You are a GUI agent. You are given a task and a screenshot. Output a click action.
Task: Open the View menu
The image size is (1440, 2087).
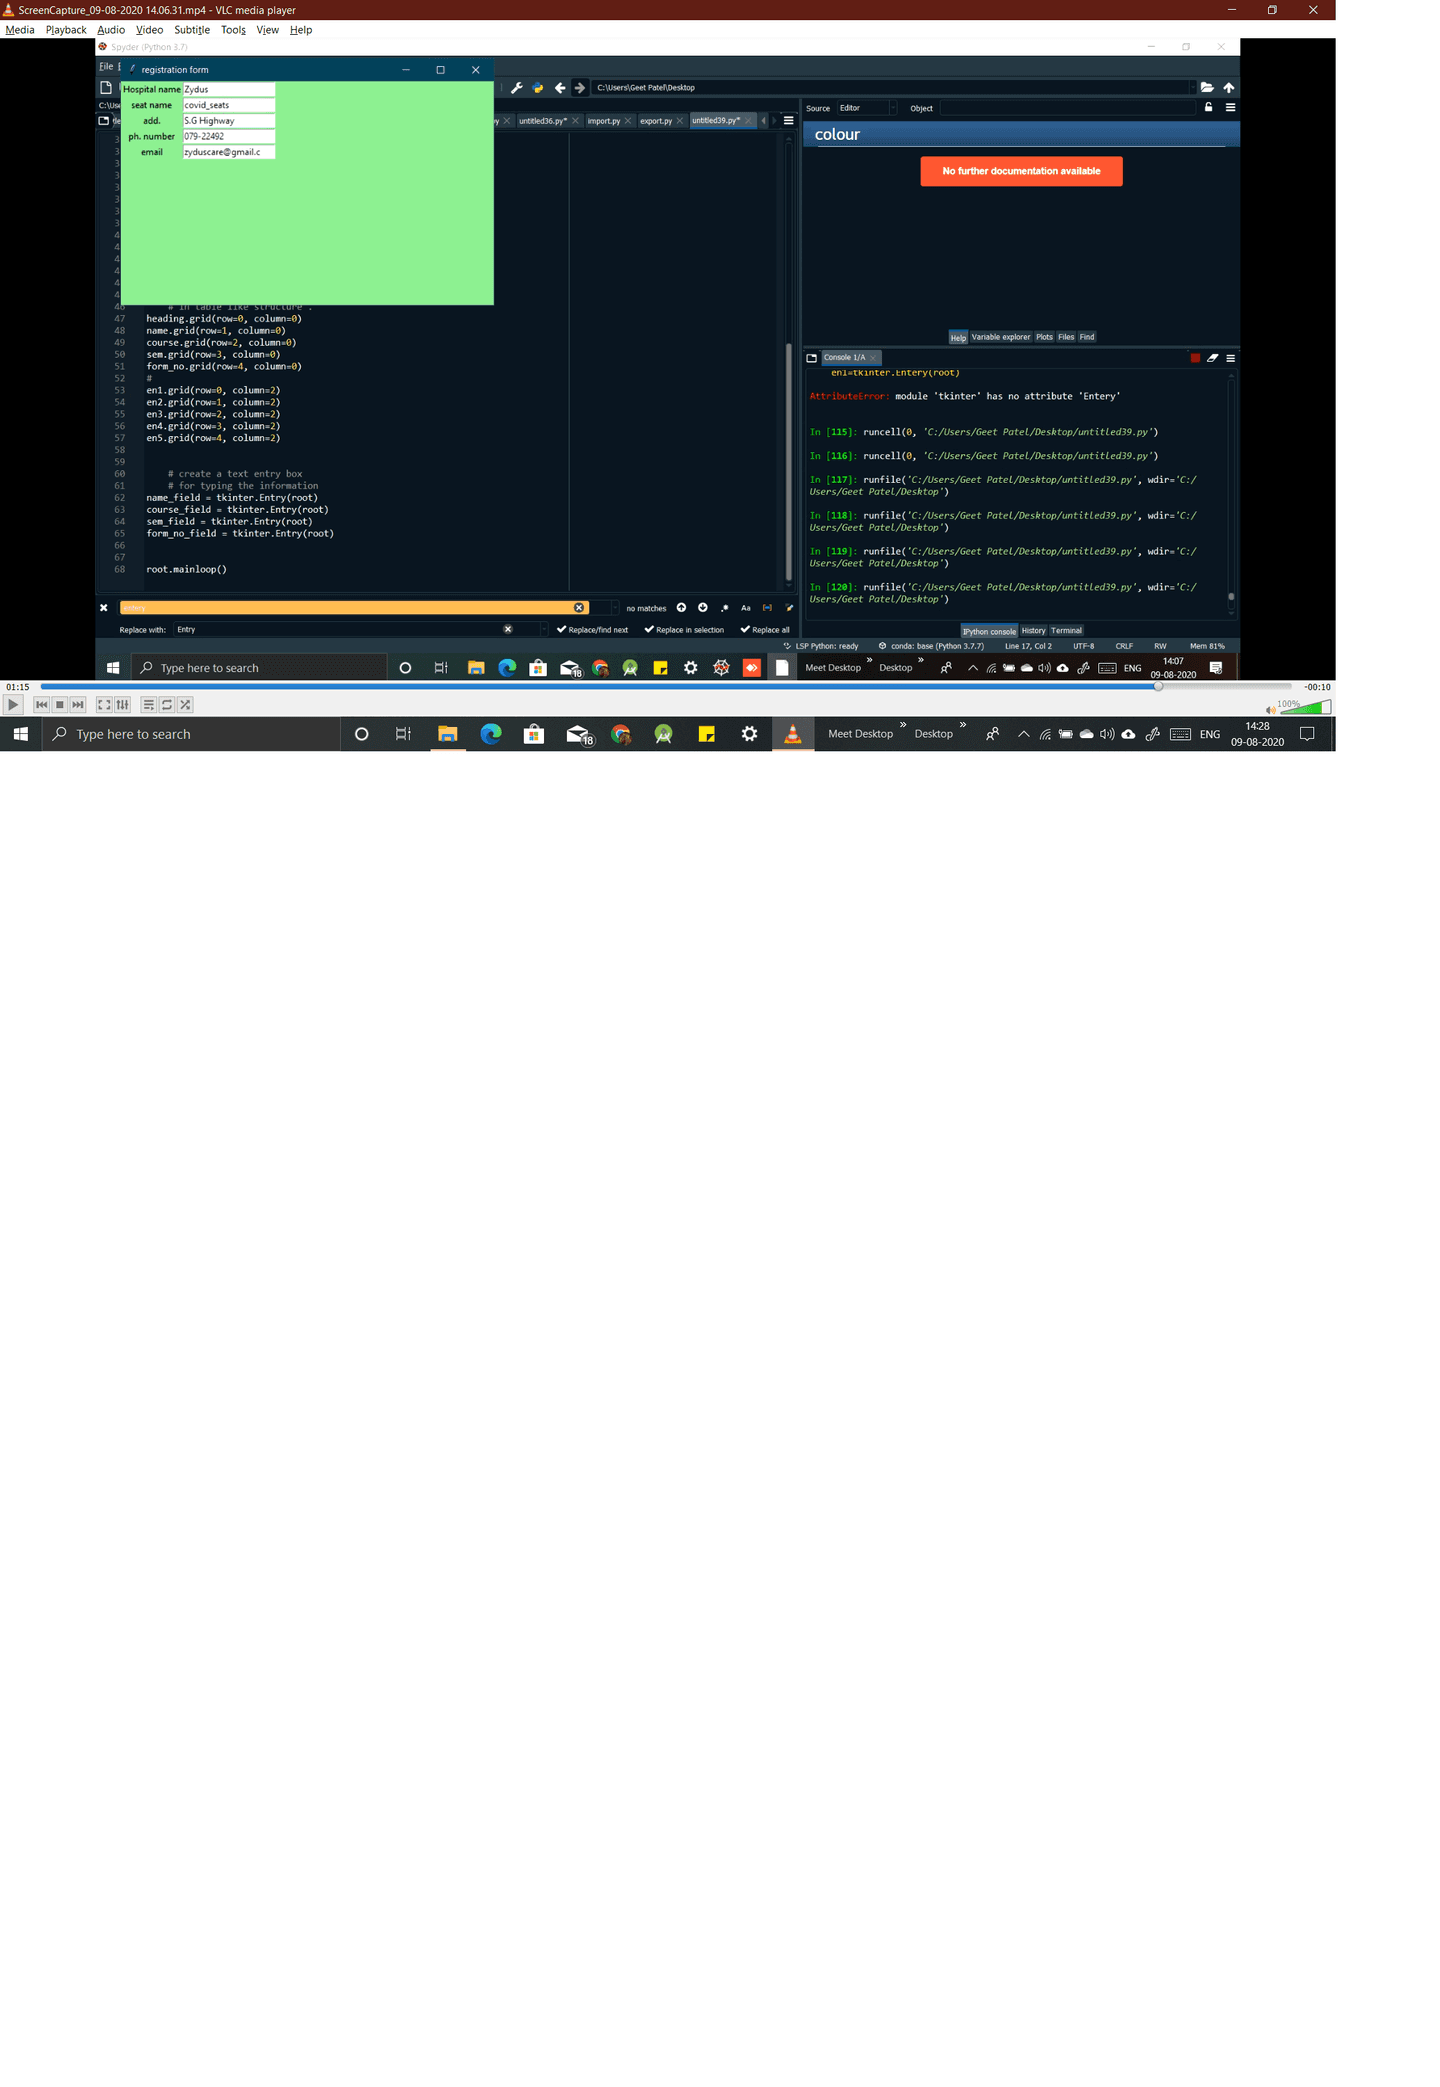point(267,30)
